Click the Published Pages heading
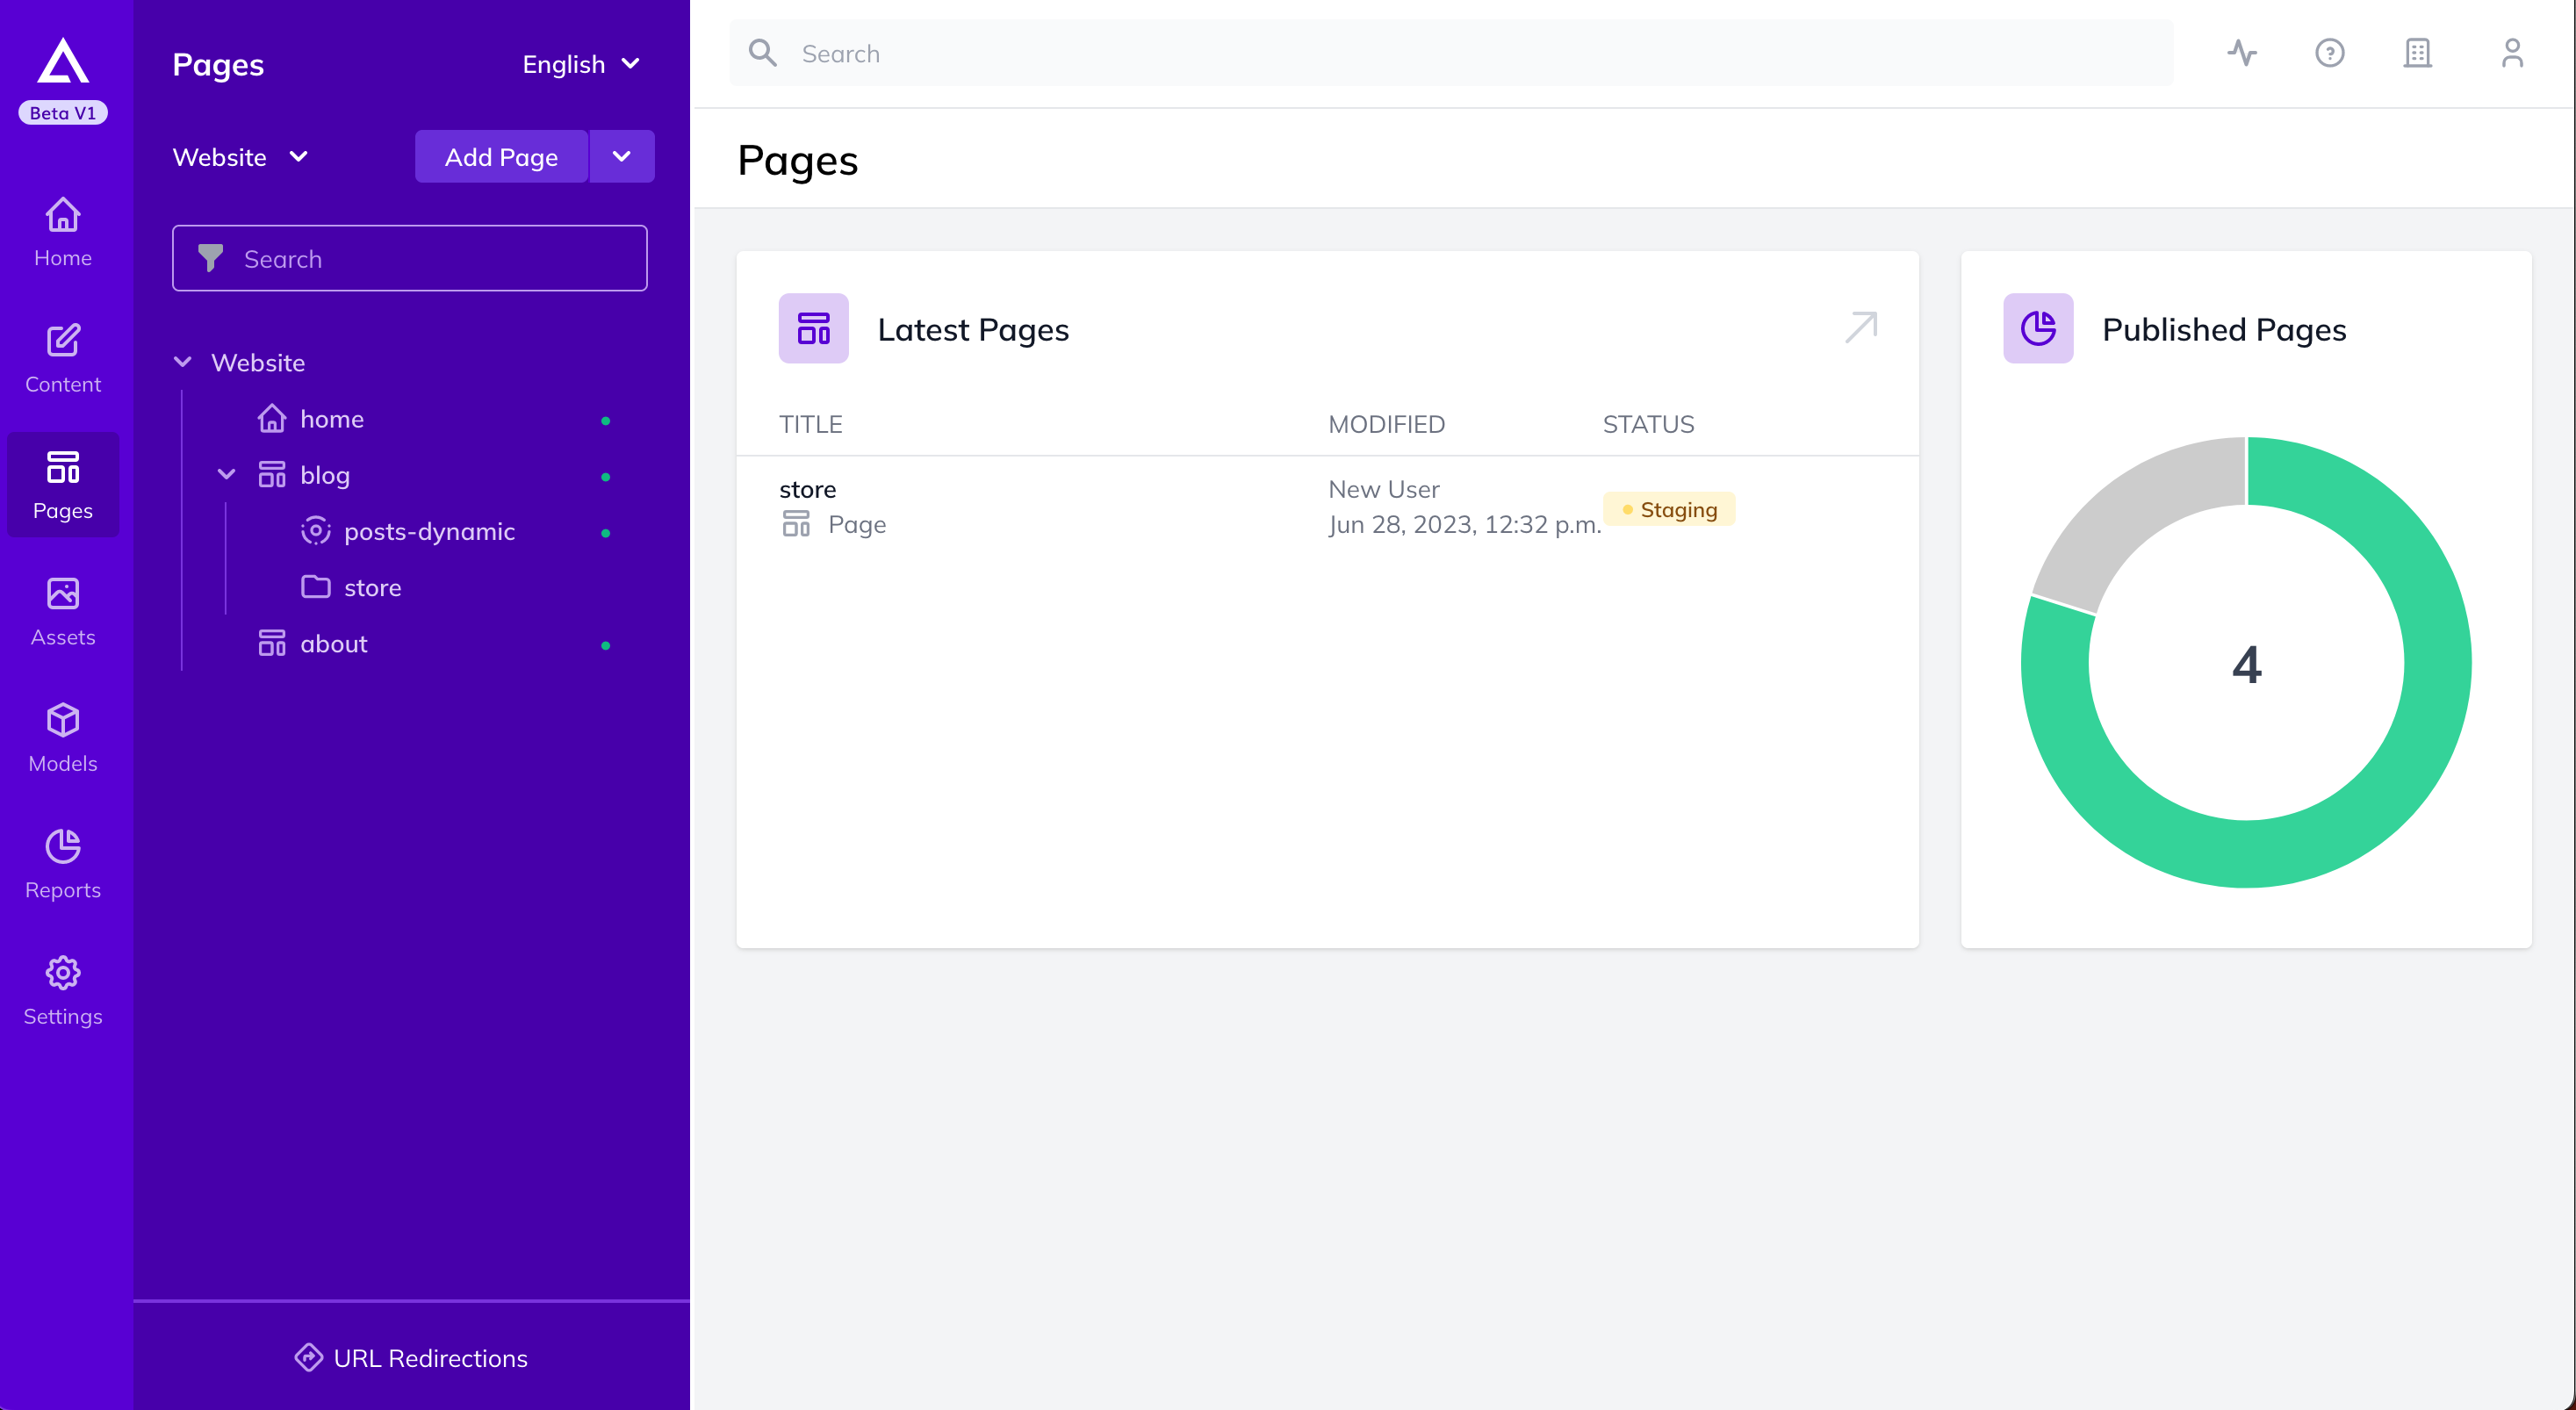The image size is (2576, 1410). 2224,329
